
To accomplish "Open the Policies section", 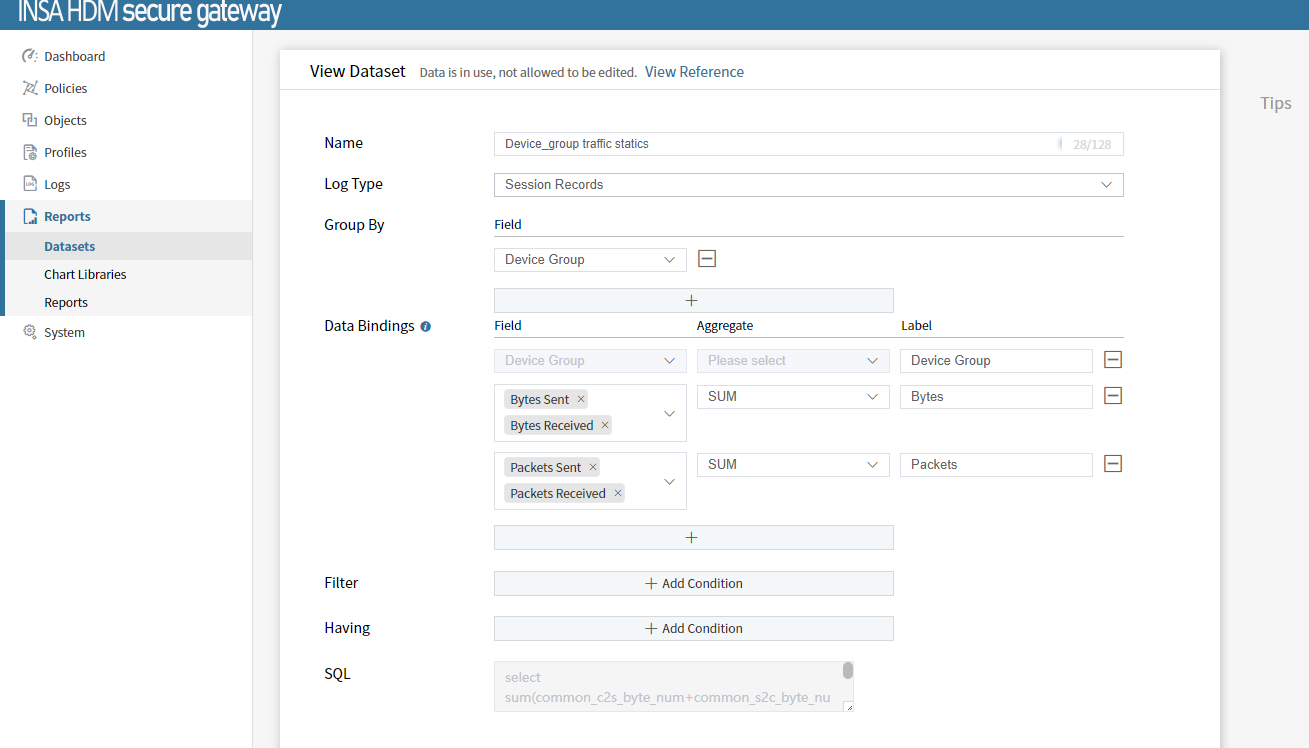I will pyautogui.click(x=65, y=89).
